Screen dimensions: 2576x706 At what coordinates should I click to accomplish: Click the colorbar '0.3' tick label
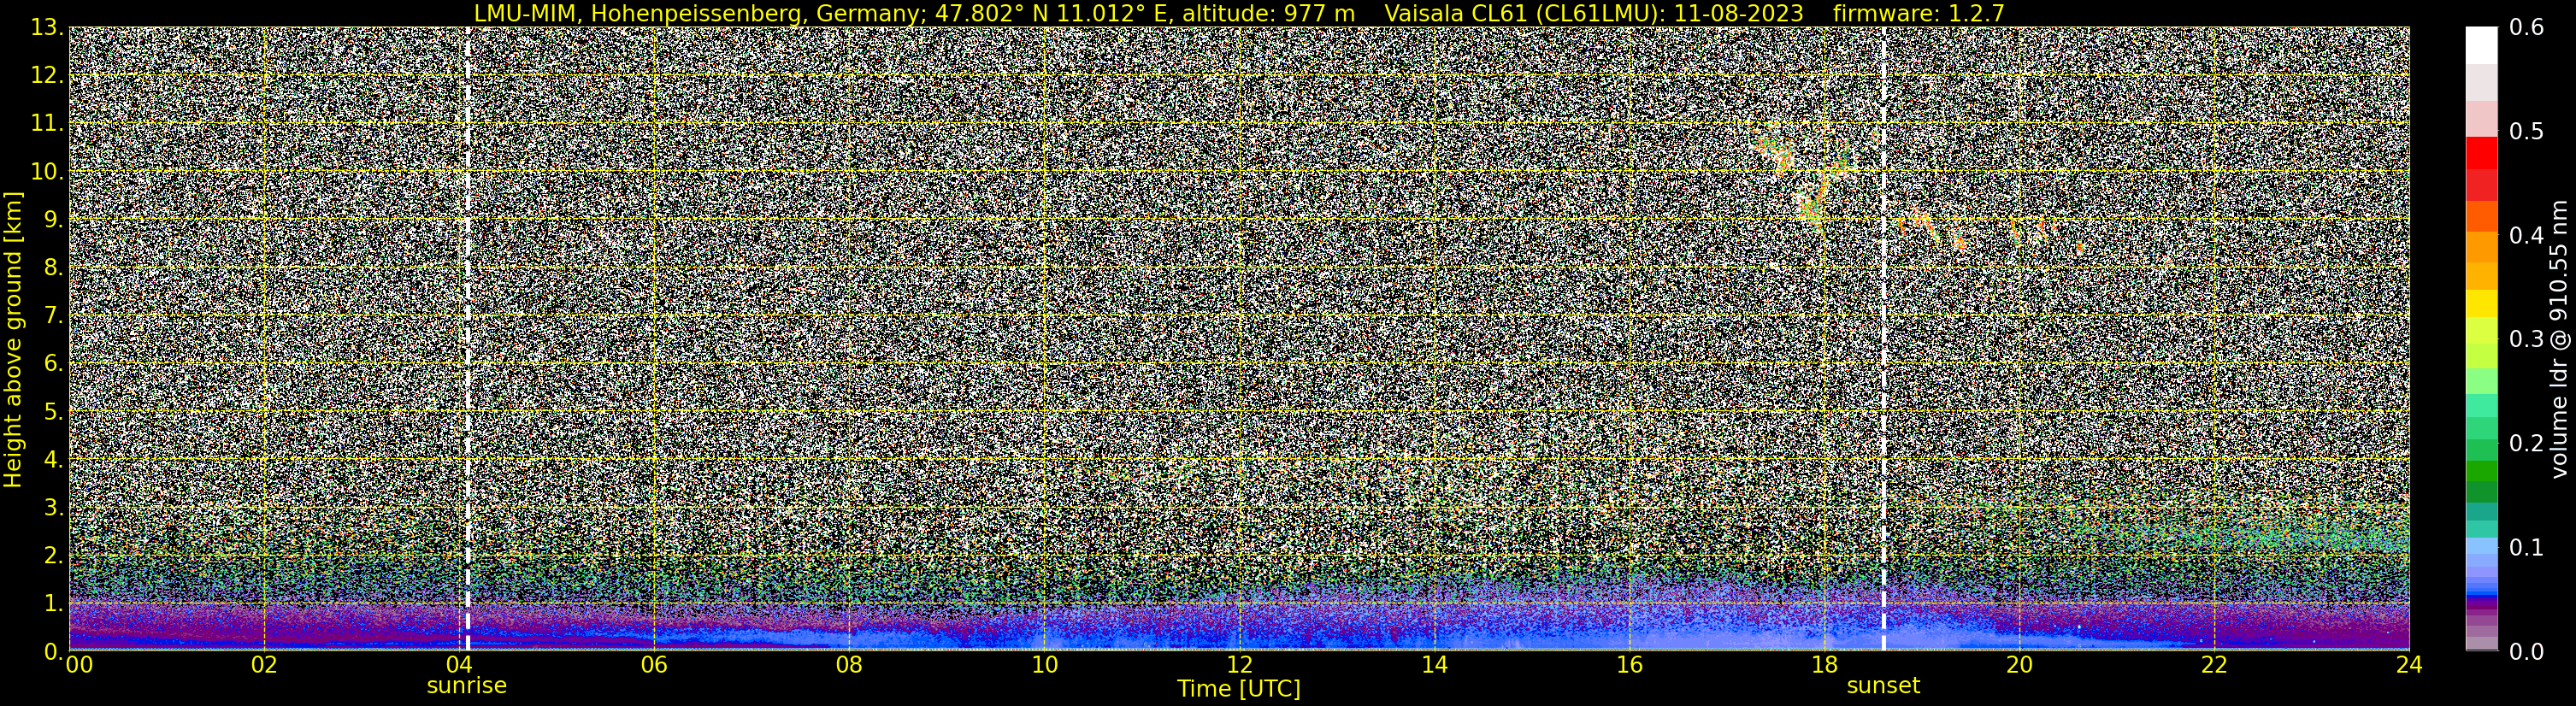[2527, 340]
